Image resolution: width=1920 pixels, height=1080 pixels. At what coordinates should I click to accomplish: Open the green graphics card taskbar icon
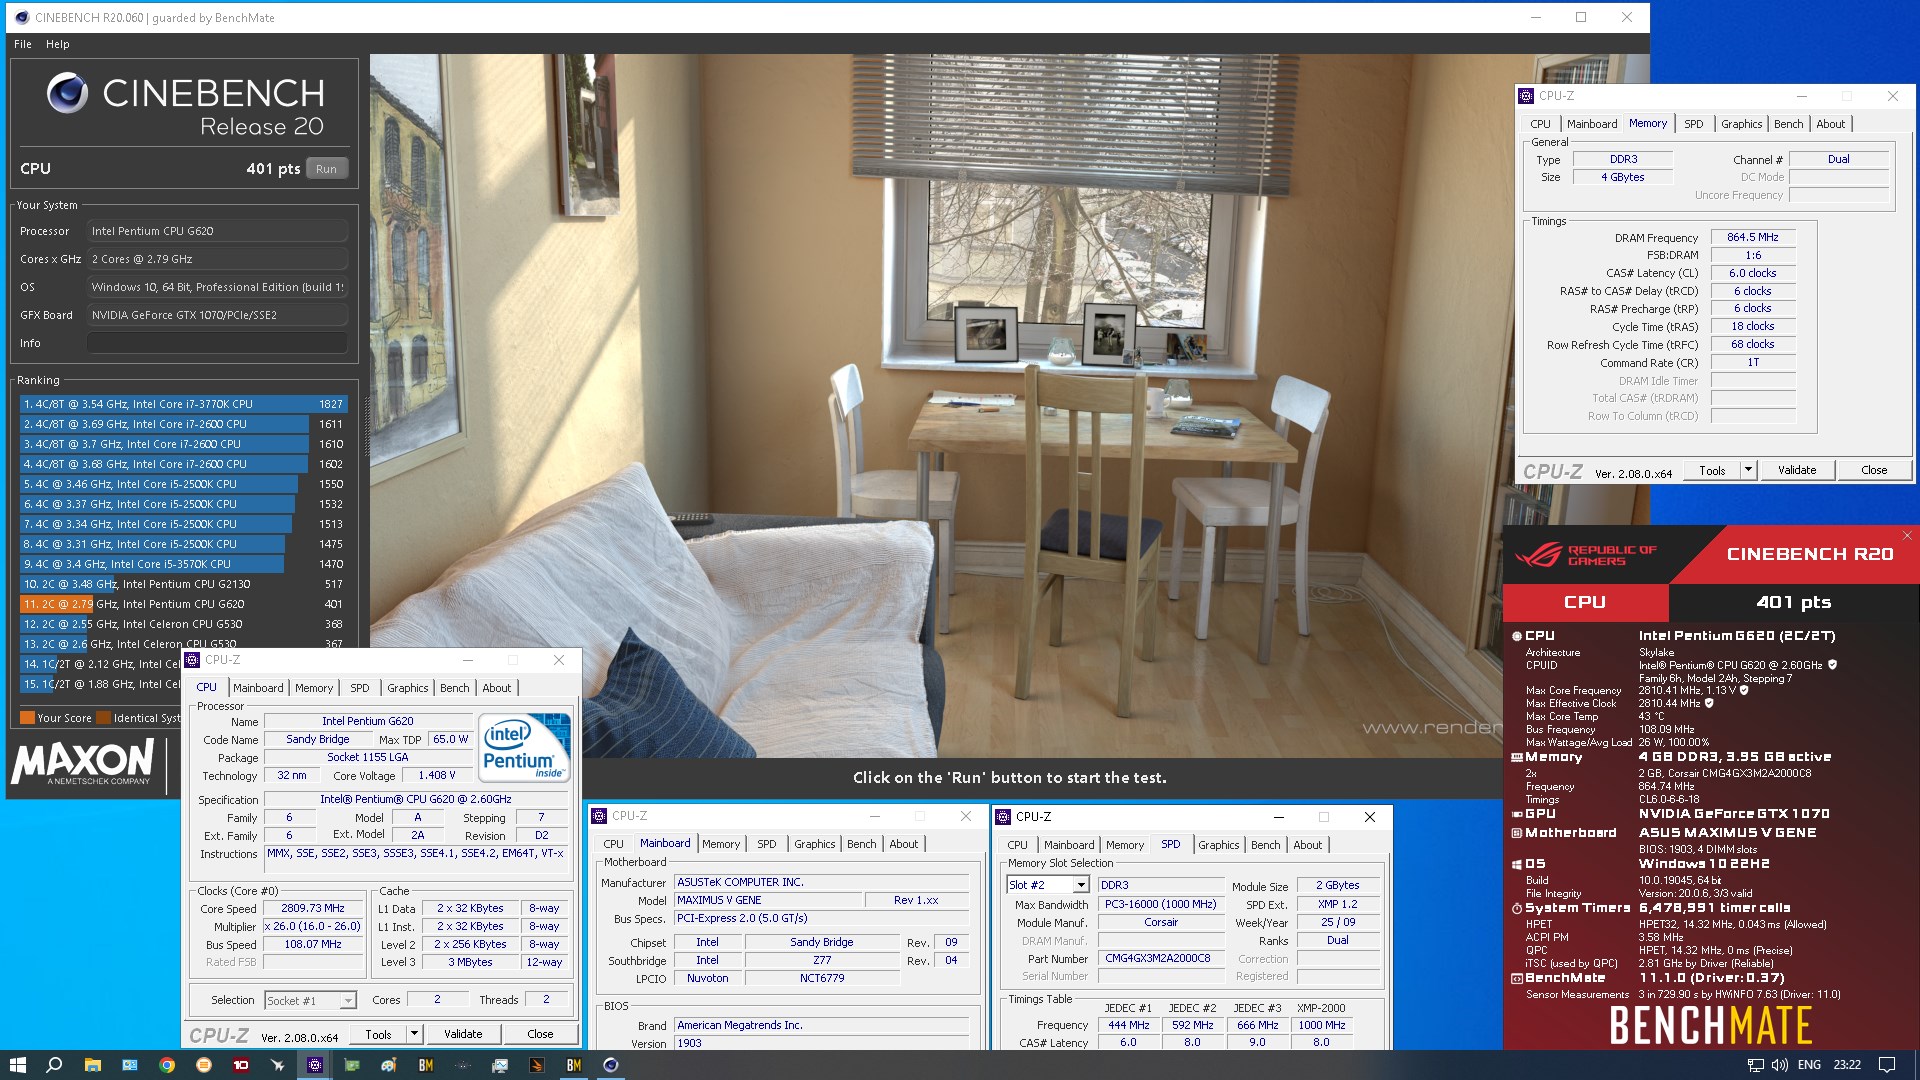(352, 1065)
